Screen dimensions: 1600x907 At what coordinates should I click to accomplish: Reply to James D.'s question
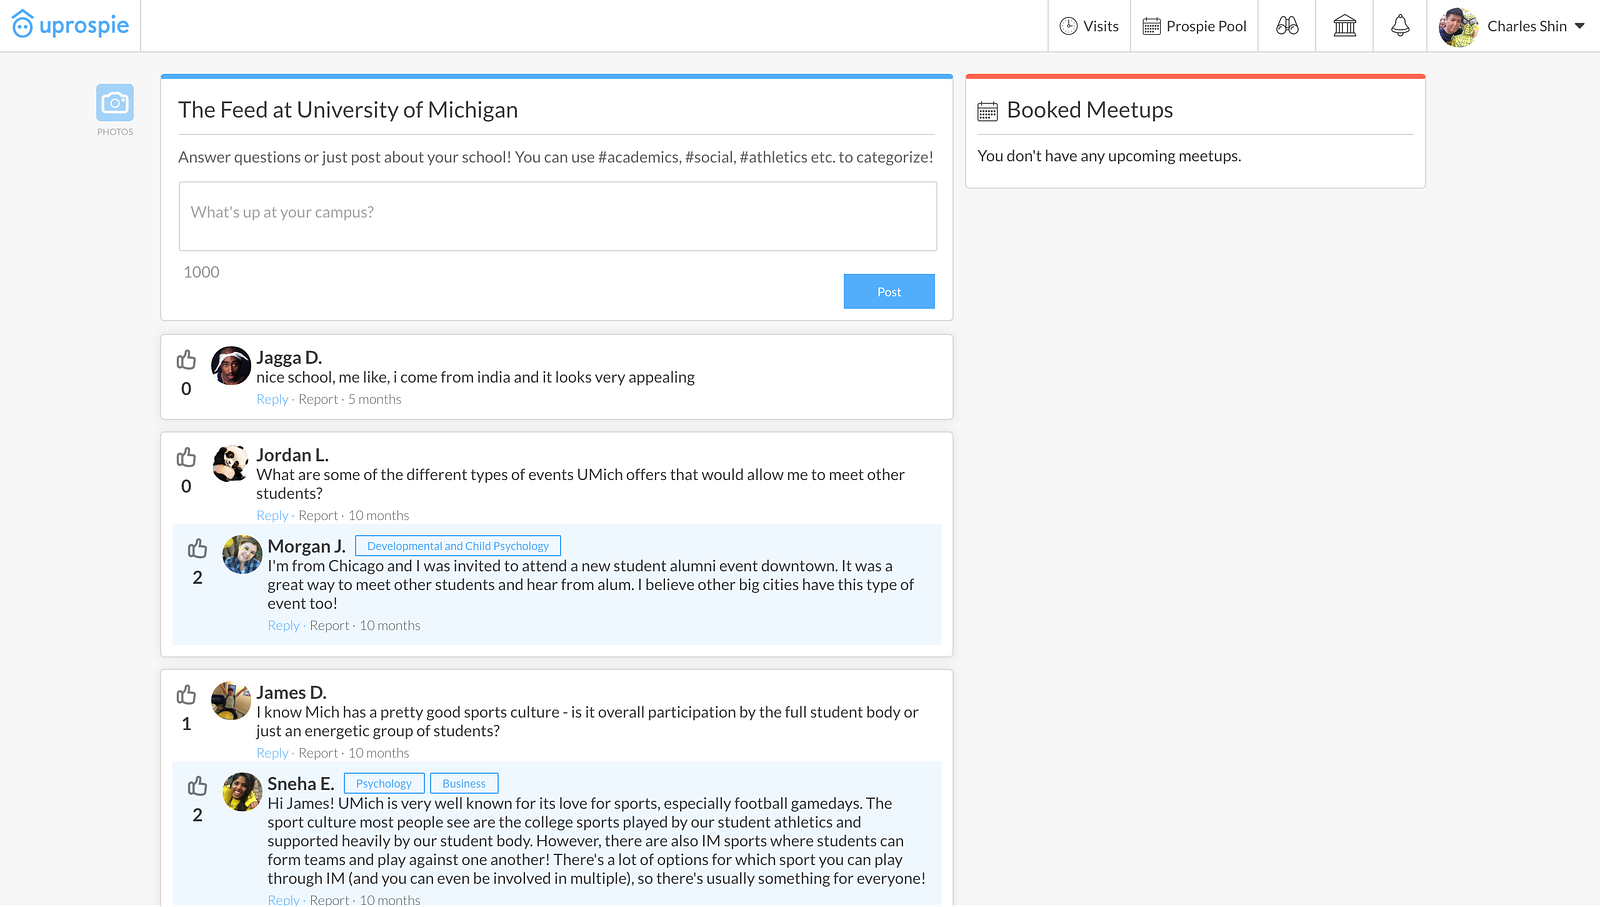coord(272,753)
